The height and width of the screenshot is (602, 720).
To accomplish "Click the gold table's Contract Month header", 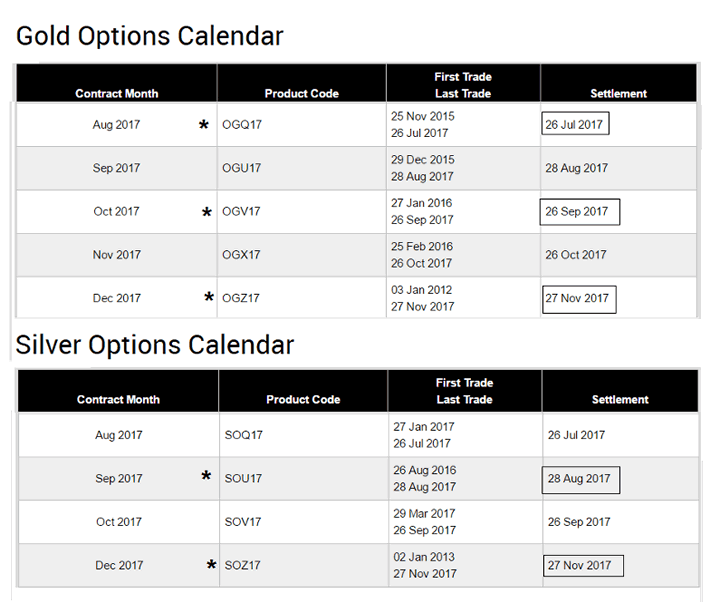I will [116, 94].
